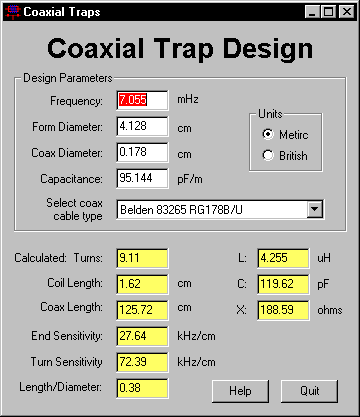Click the Quit button
The height and width of the screenshot is (417, 360).
click(310, 391)
